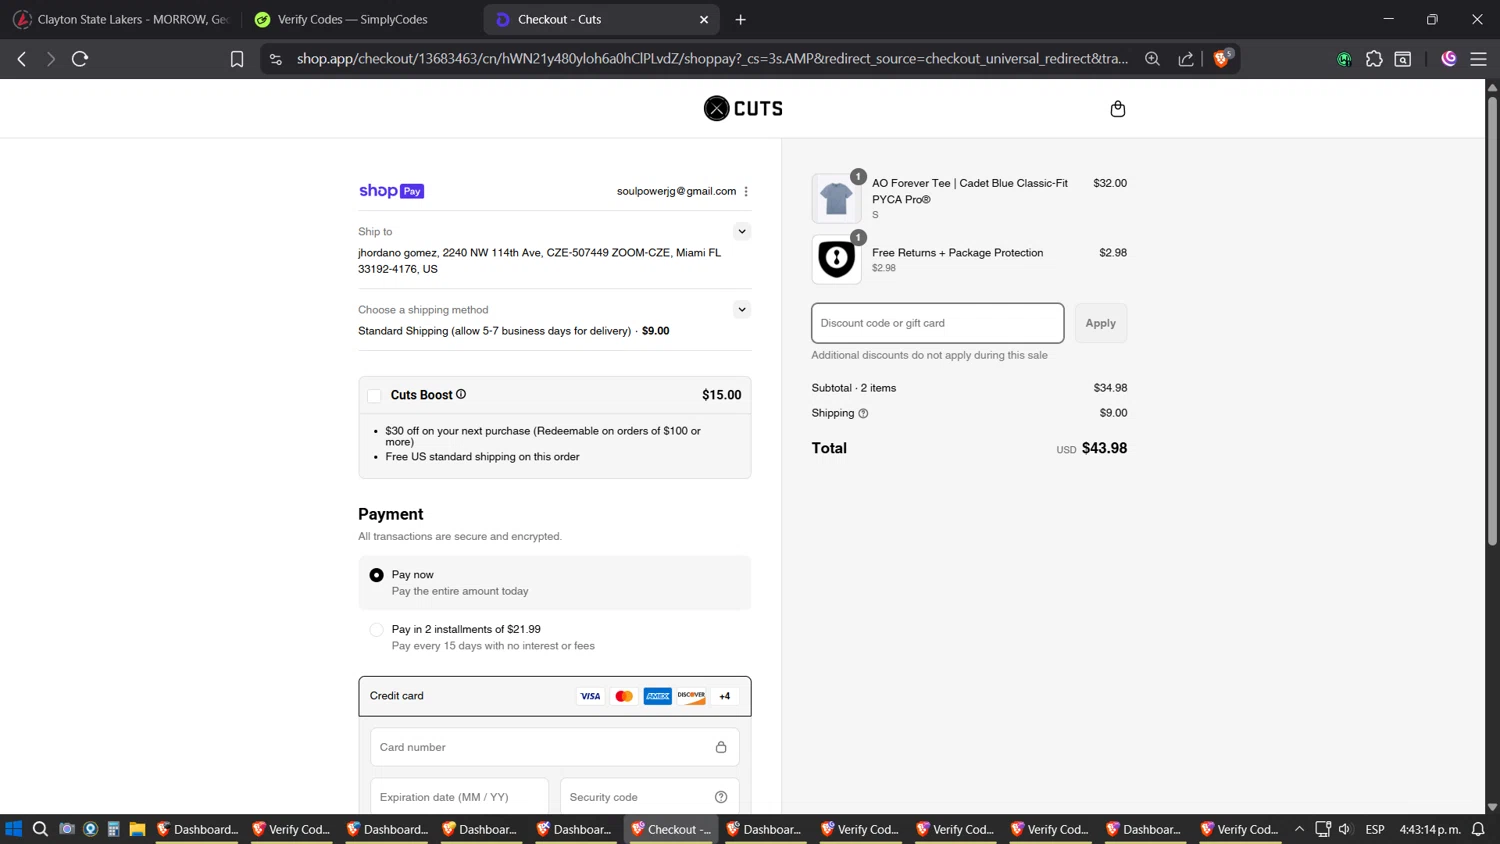The image size is (1500, 844).
Task: Click the American Express logo
Action: point(658,696)
